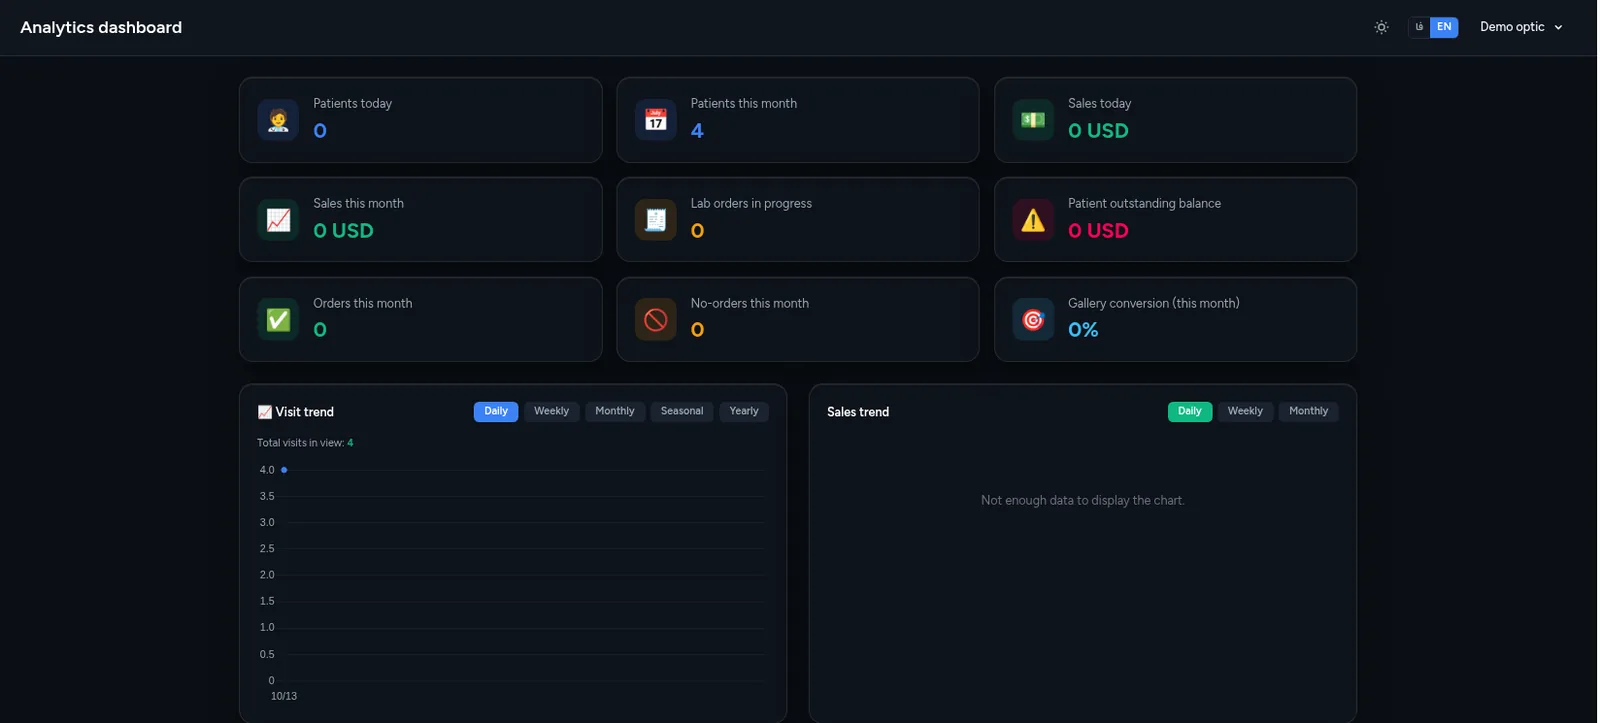The image size is (1600, 723).
Task: Click the Lab orders receipt icon
Action: coord(656,220)
